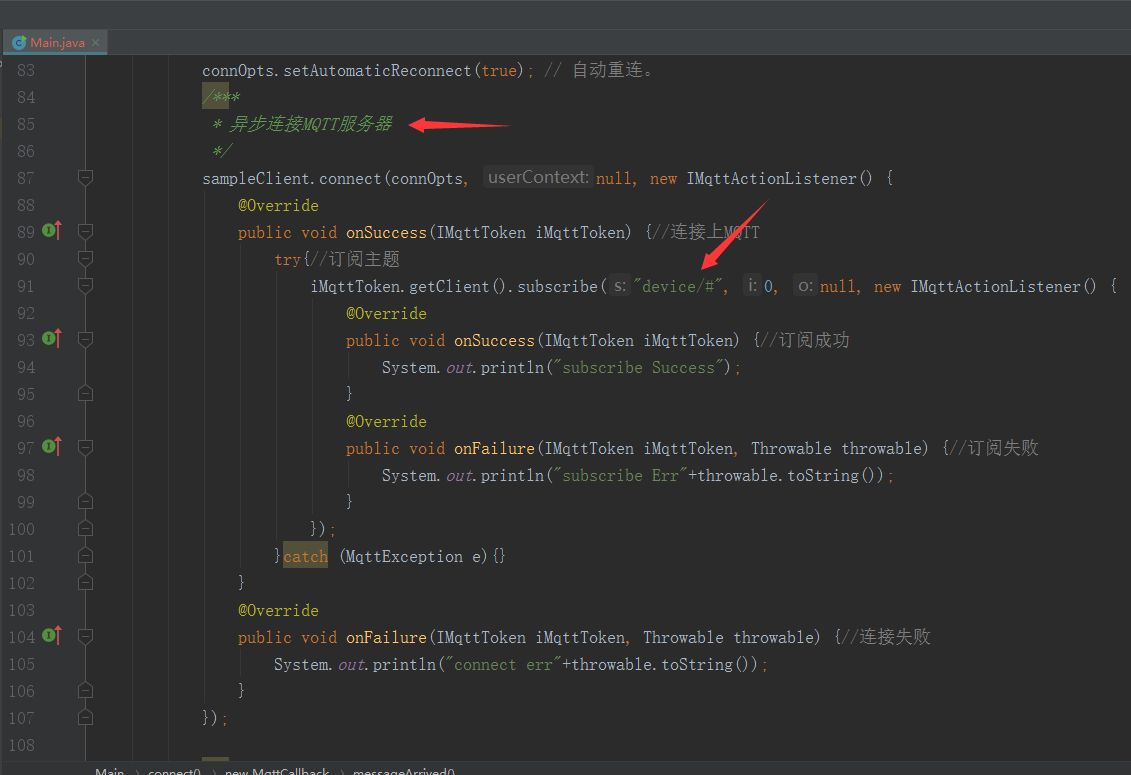The image size is (1131, 775).
Task: Click line number 108 in the gutter
Action: (22, 745)
